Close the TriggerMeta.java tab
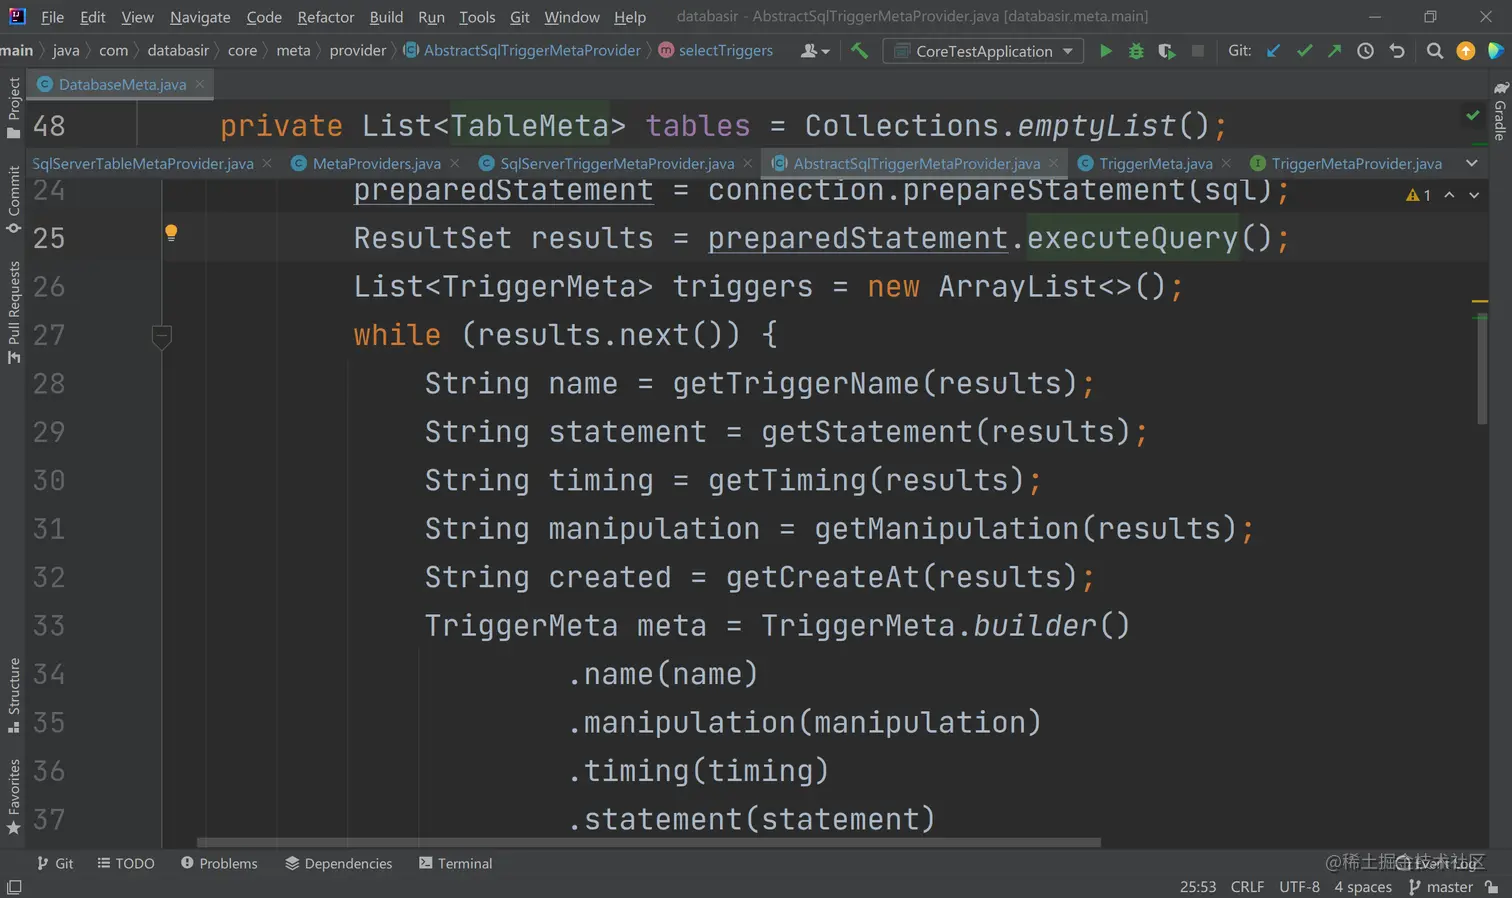The width and height of the screenshot is (1512, 898). pyautogui.click(x=1227, y=163)
